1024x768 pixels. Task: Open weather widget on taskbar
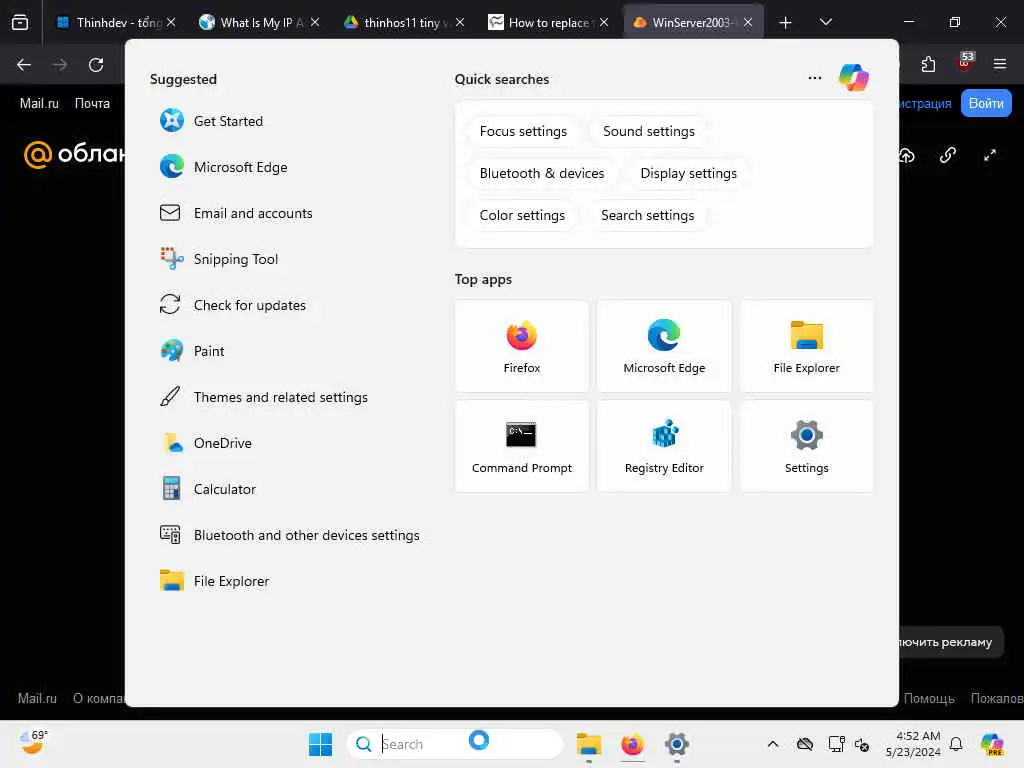(33, 743)
